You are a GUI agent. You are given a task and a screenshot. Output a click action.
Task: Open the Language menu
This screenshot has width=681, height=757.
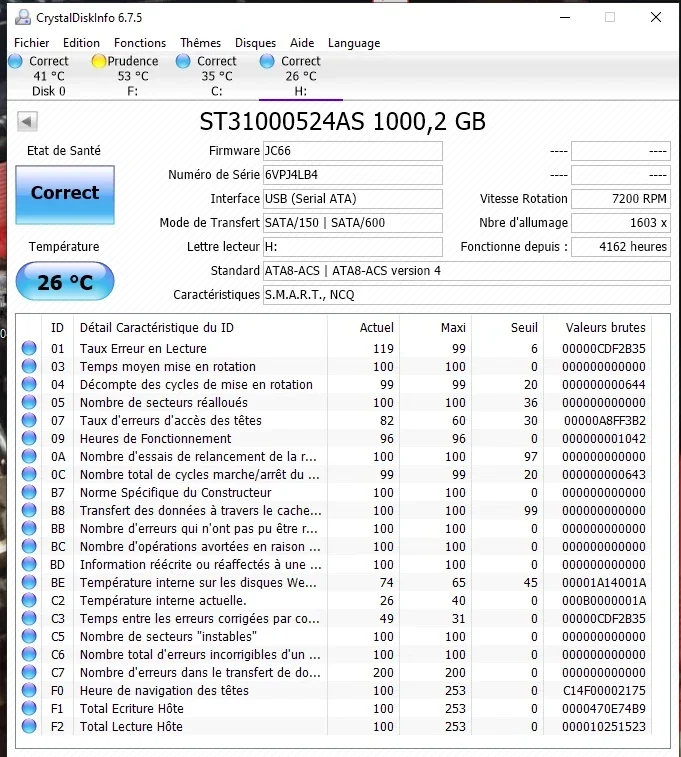(354, 43)
